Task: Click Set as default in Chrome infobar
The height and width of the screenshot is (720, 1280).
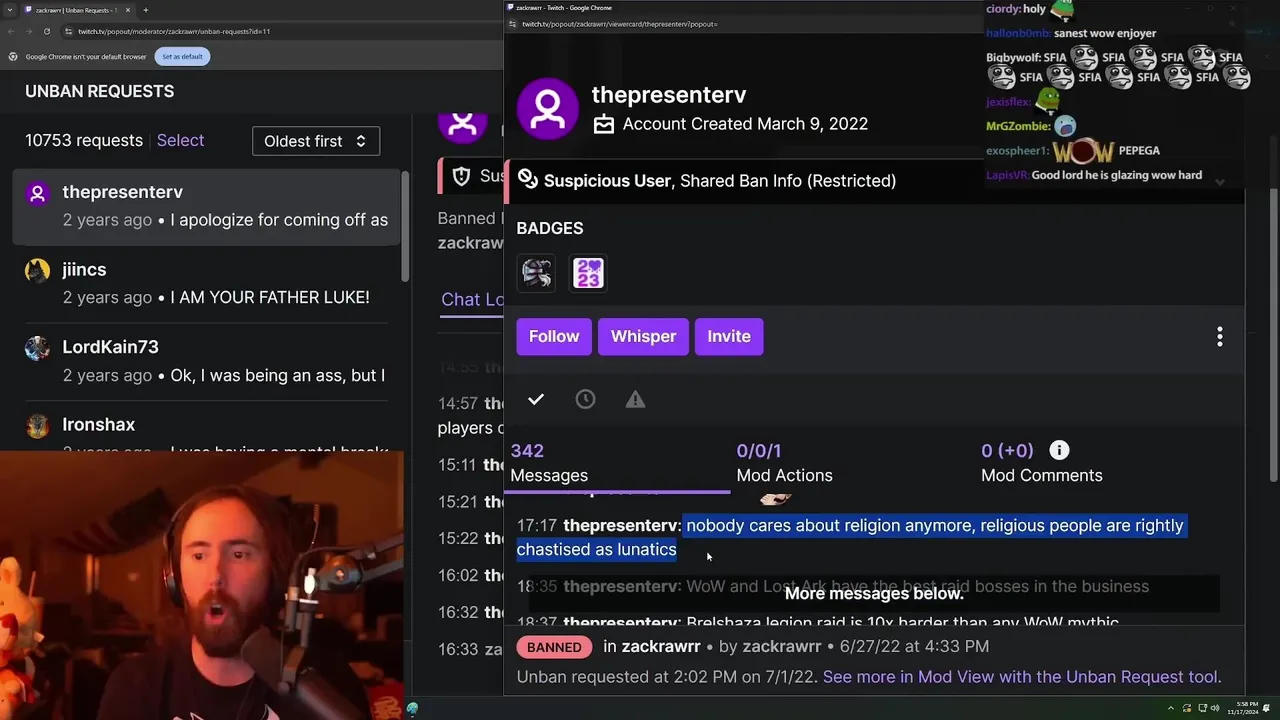Action: point(182,57)
